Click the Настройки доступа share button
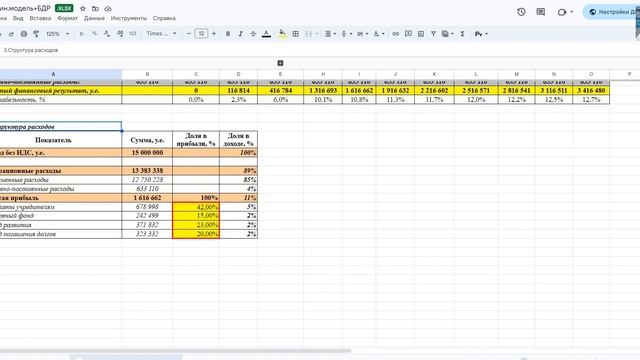The height and width of the screenshot is (360, 640). (x=611, y=12)
